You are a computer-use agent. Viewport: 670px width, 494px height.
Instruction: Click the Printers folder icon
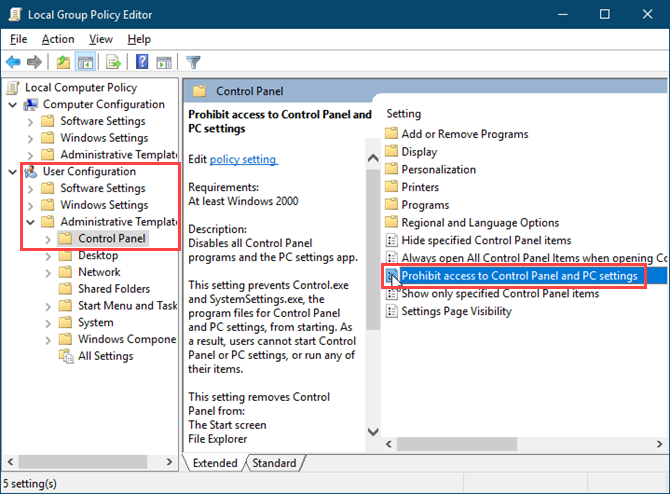tap(391, 187)
